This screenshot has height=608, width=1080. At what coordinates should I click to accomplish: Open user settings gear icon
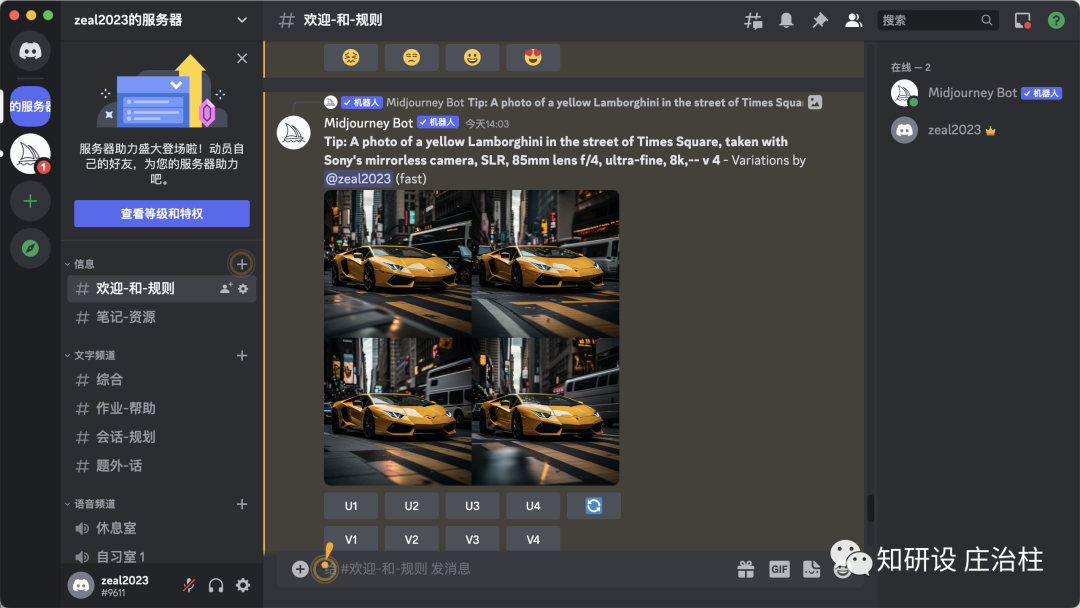coord(243,585)
